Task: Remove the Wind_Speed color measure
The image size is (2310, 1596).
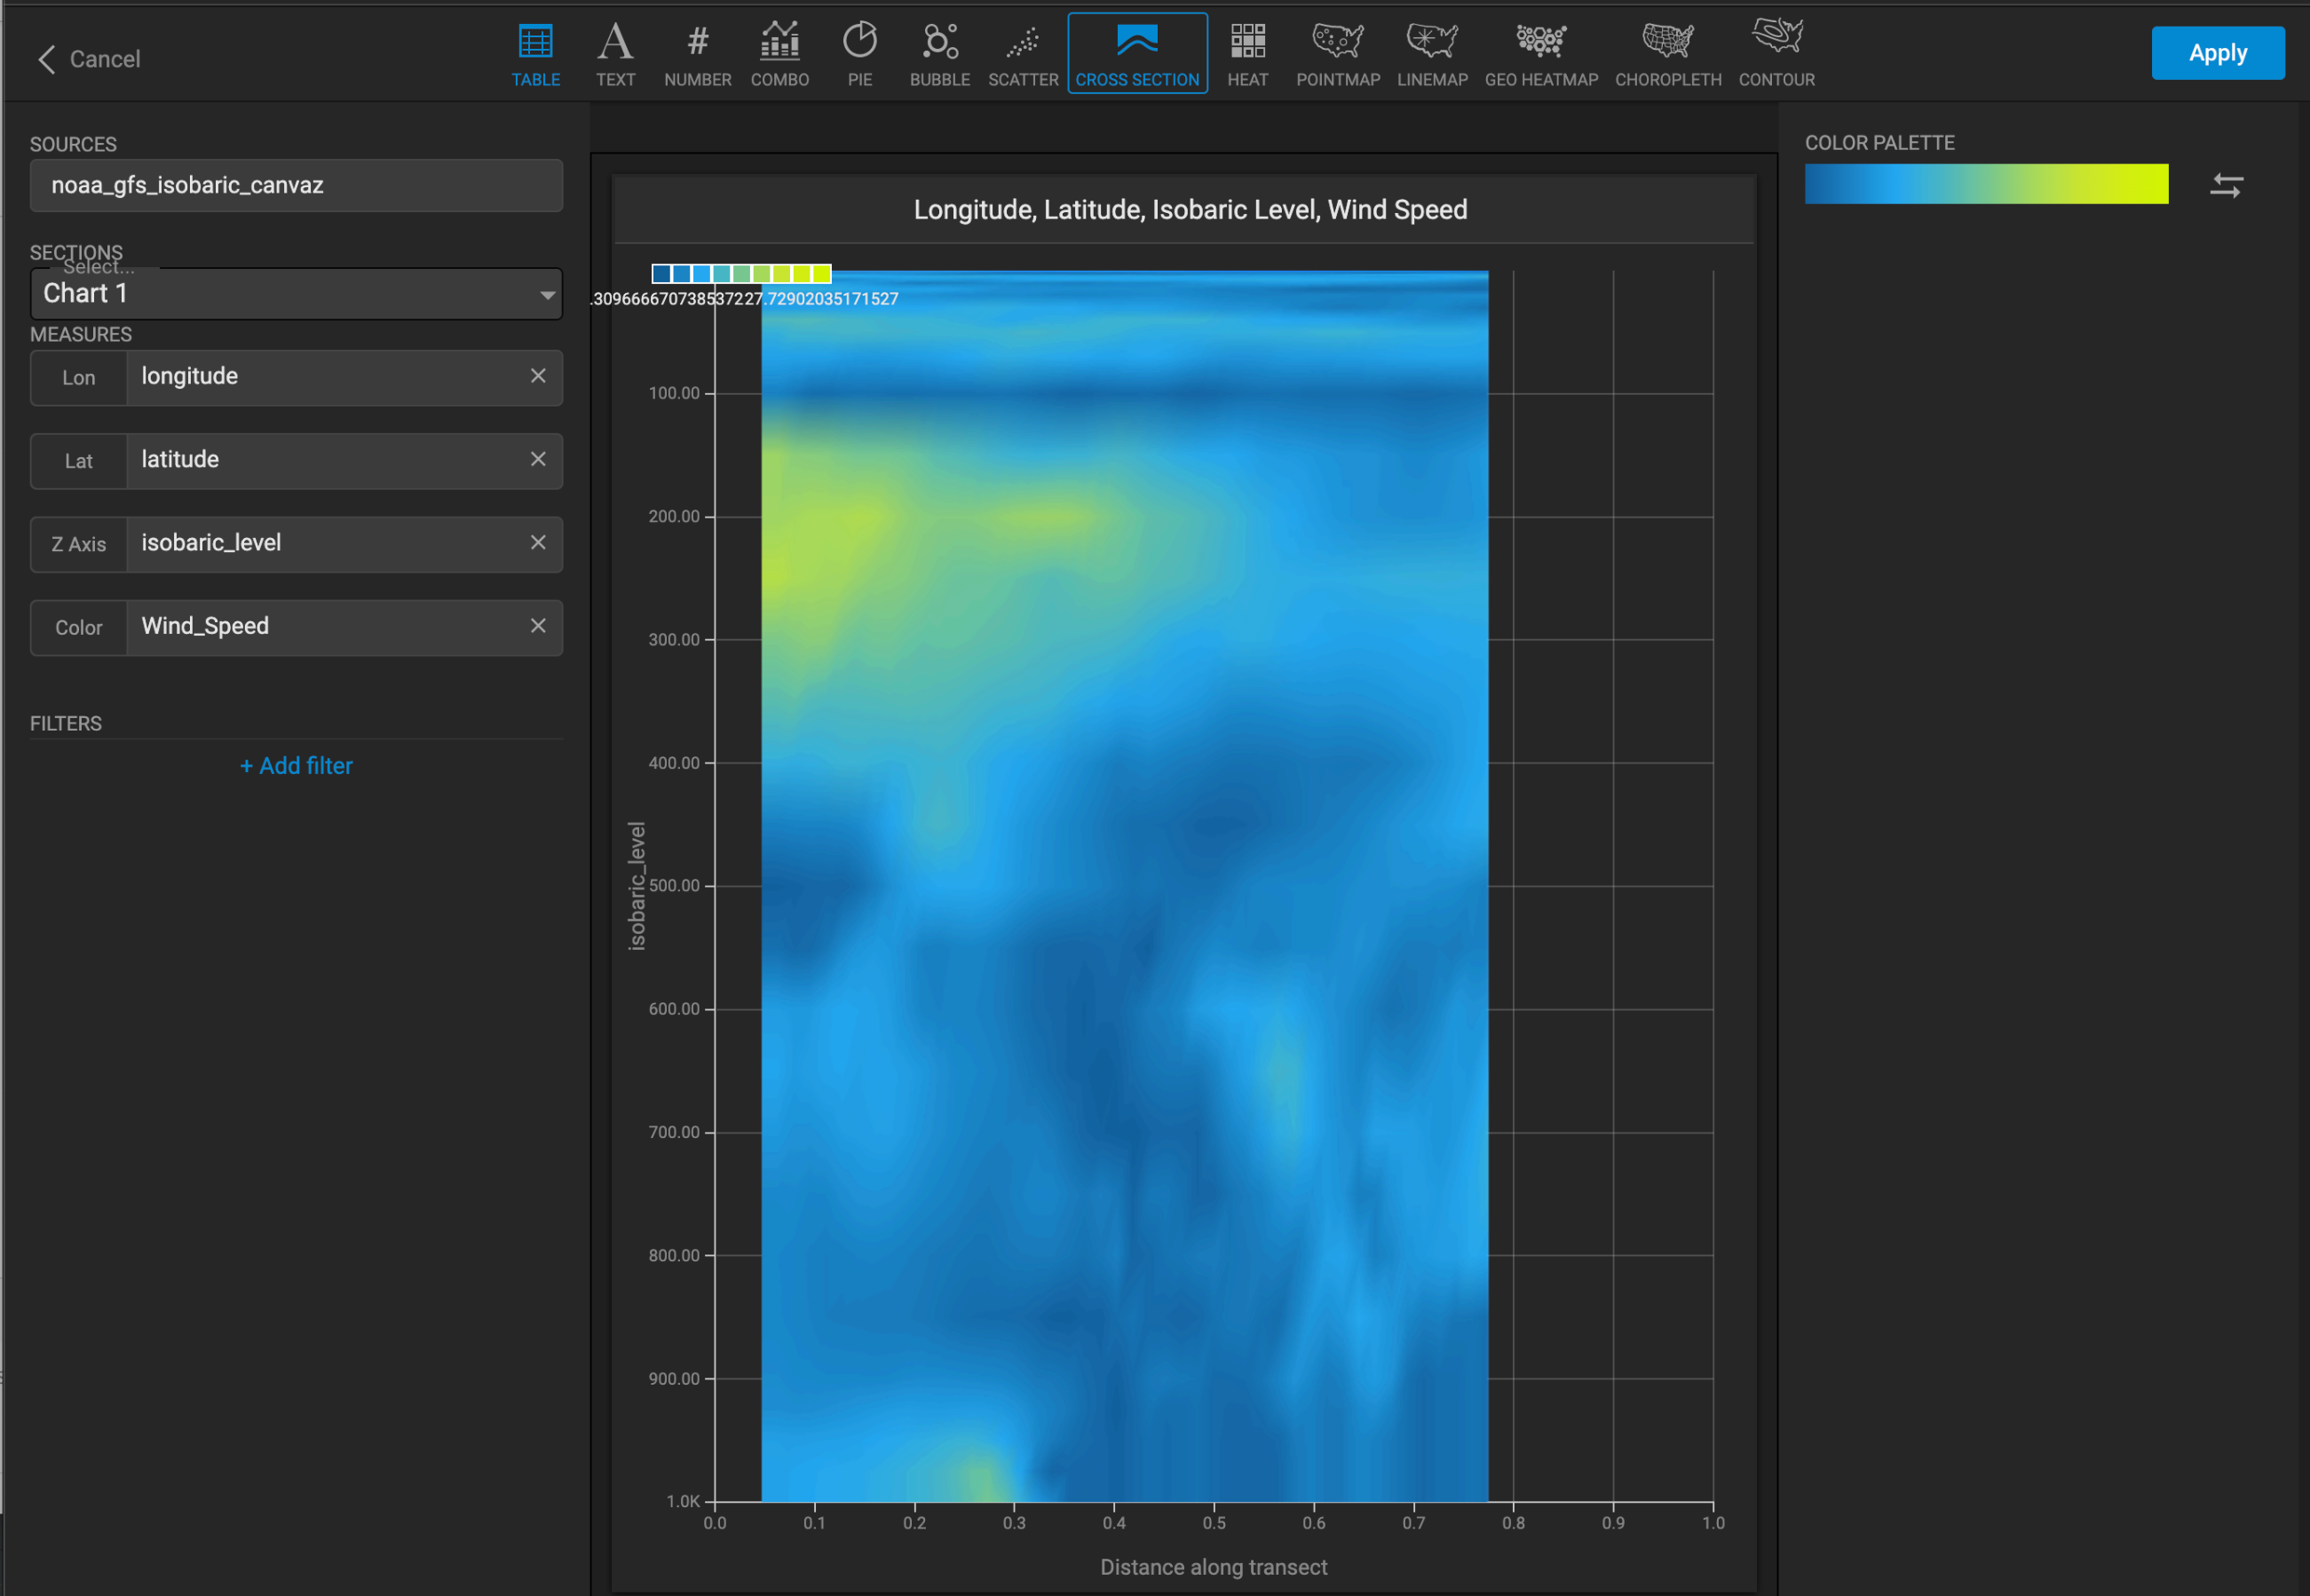Action: (x=538, y=626)
